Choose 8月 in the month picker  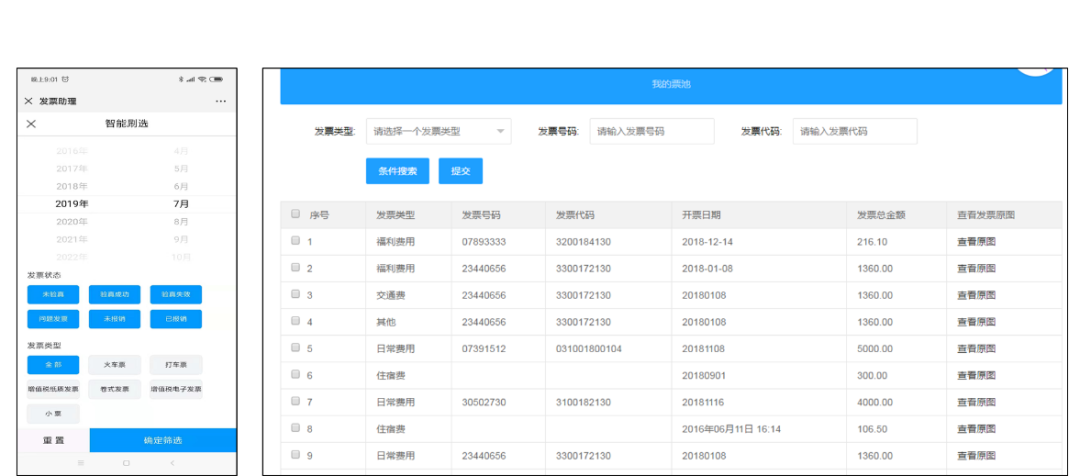181,221
